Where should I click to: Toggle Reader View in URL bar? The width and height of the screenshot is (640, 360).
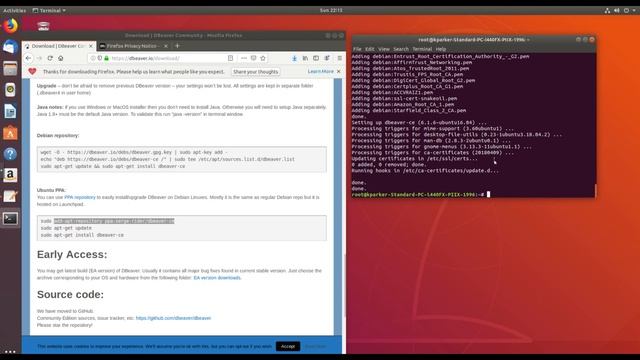click(x=231, y=58)
